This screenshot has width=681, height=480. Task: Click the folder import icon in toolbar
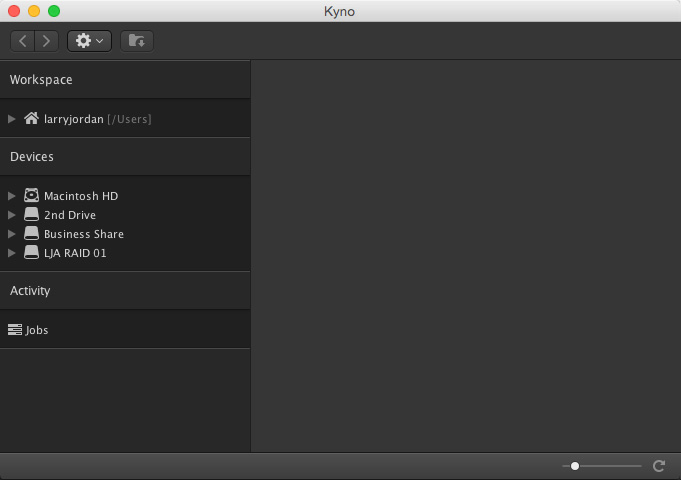(x=137, y=41)
